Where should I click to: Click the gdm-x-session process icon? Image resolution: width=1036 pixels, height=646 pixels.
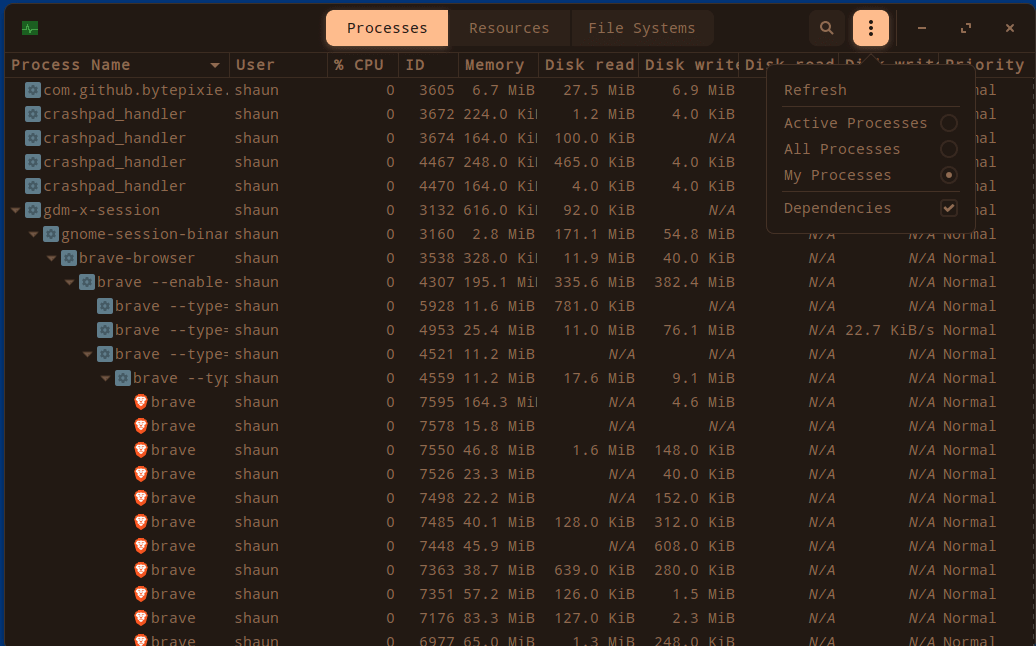(33, 210)
